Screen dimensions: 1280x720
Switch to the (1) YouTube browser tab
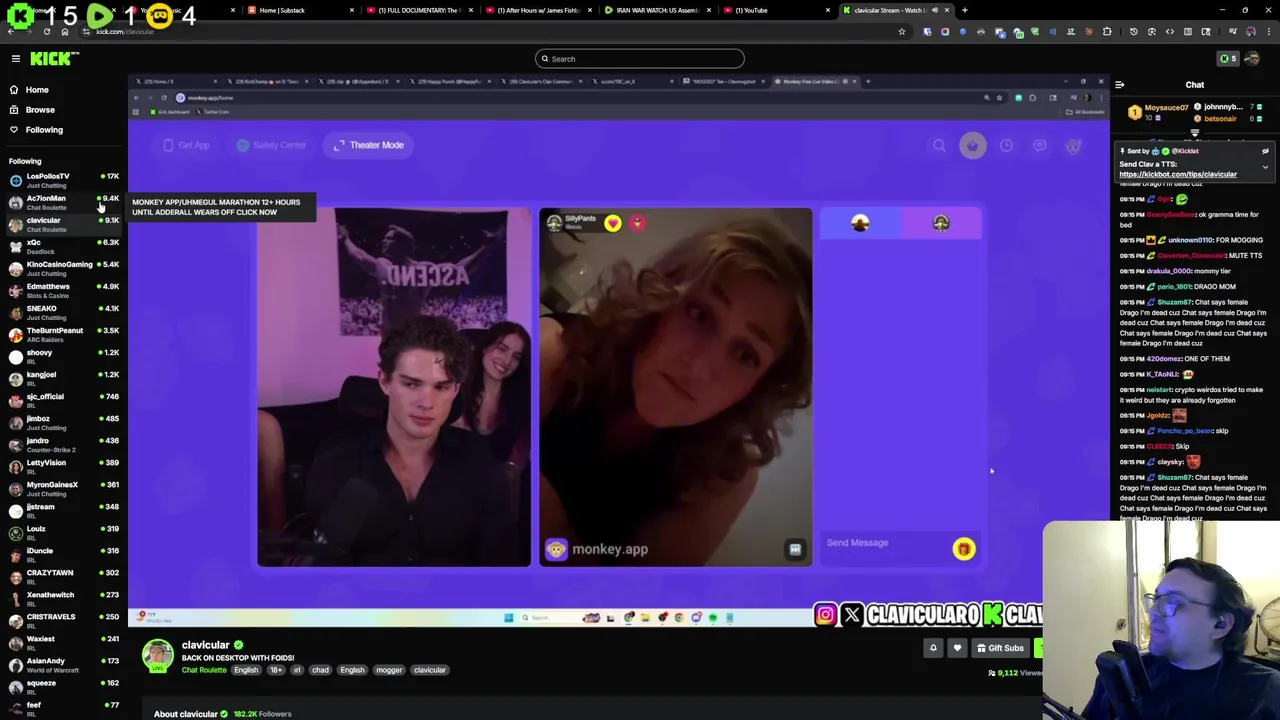[776, 10]
